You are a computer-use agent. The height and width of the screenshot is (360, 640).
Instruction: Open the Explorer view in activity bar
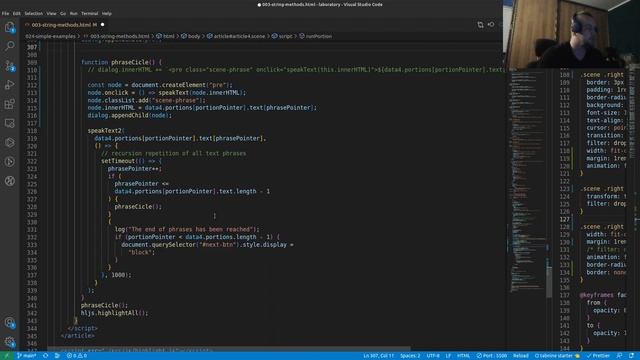coord(9,27)
